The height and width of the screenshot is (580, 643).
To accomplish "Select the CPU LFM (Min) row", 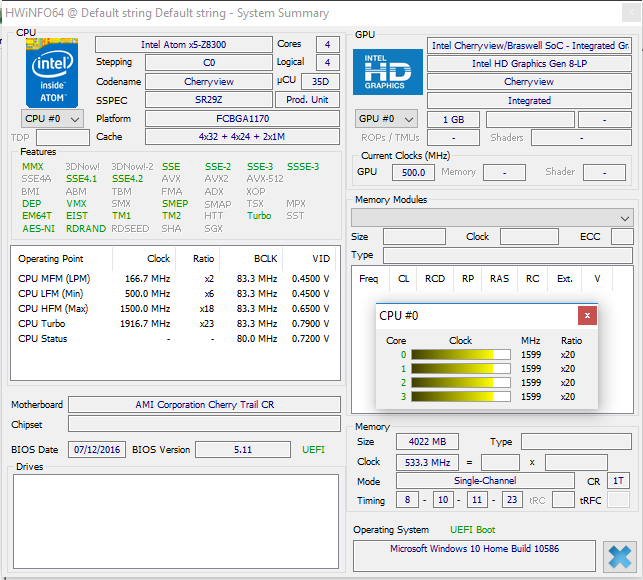I will point(174,294).
